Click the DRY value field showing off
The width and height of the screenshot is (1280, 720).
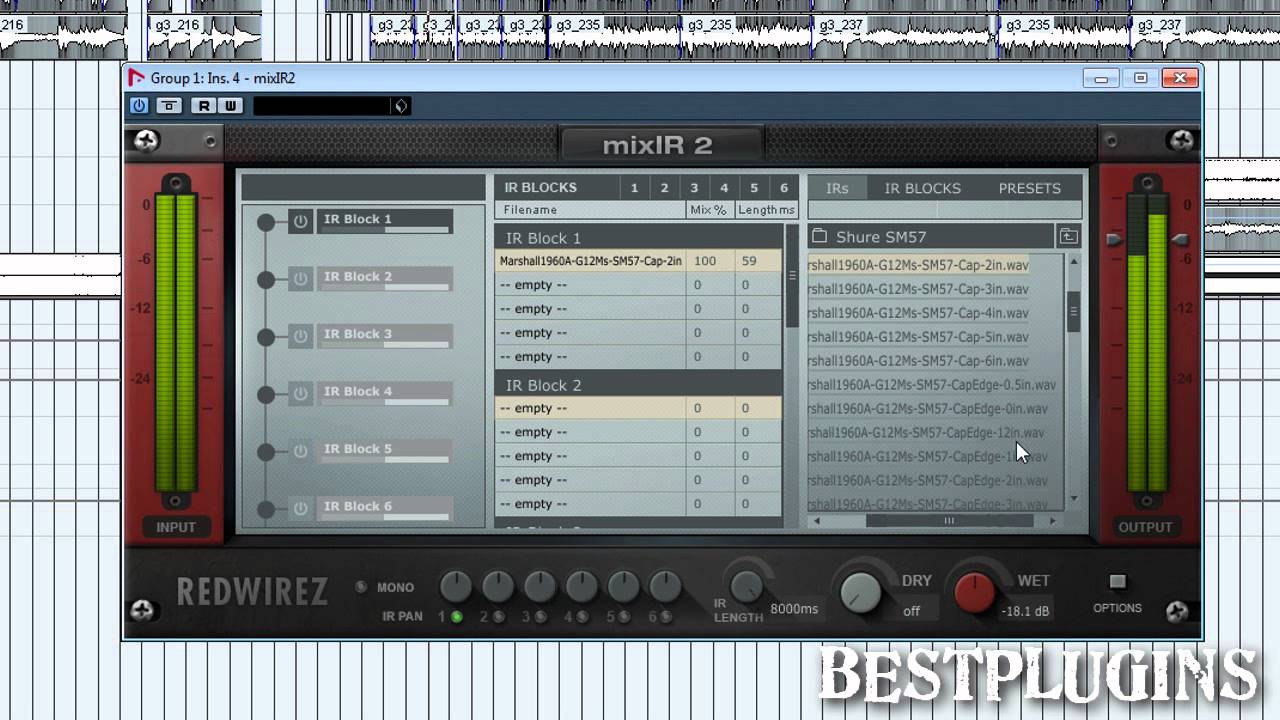click(912, 611)
